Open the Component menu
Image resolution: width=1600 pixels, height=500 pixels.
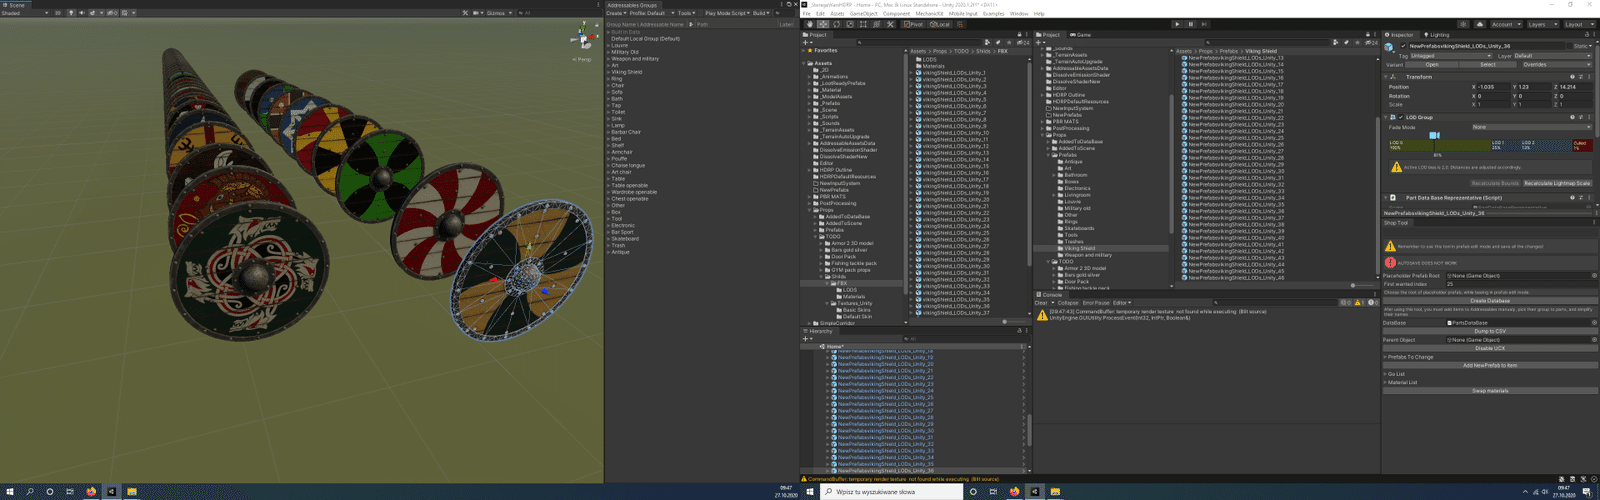(x=896, y=13)
